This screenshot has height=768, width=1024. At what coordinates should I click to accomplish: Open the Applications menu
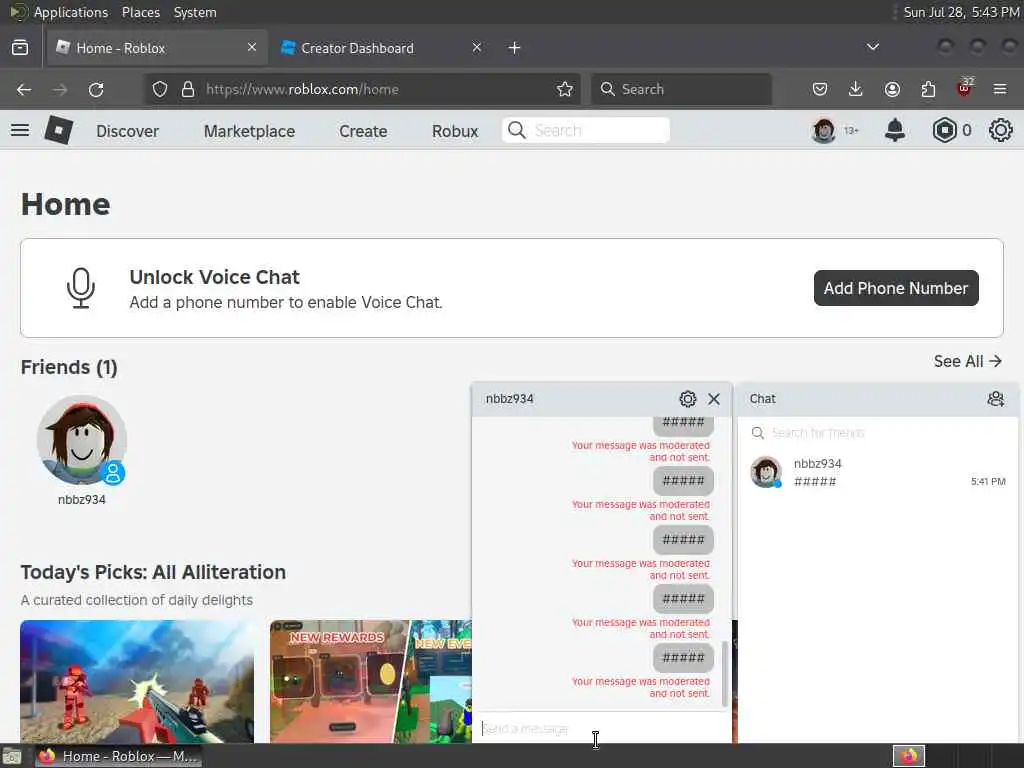(x=71, y=12)
